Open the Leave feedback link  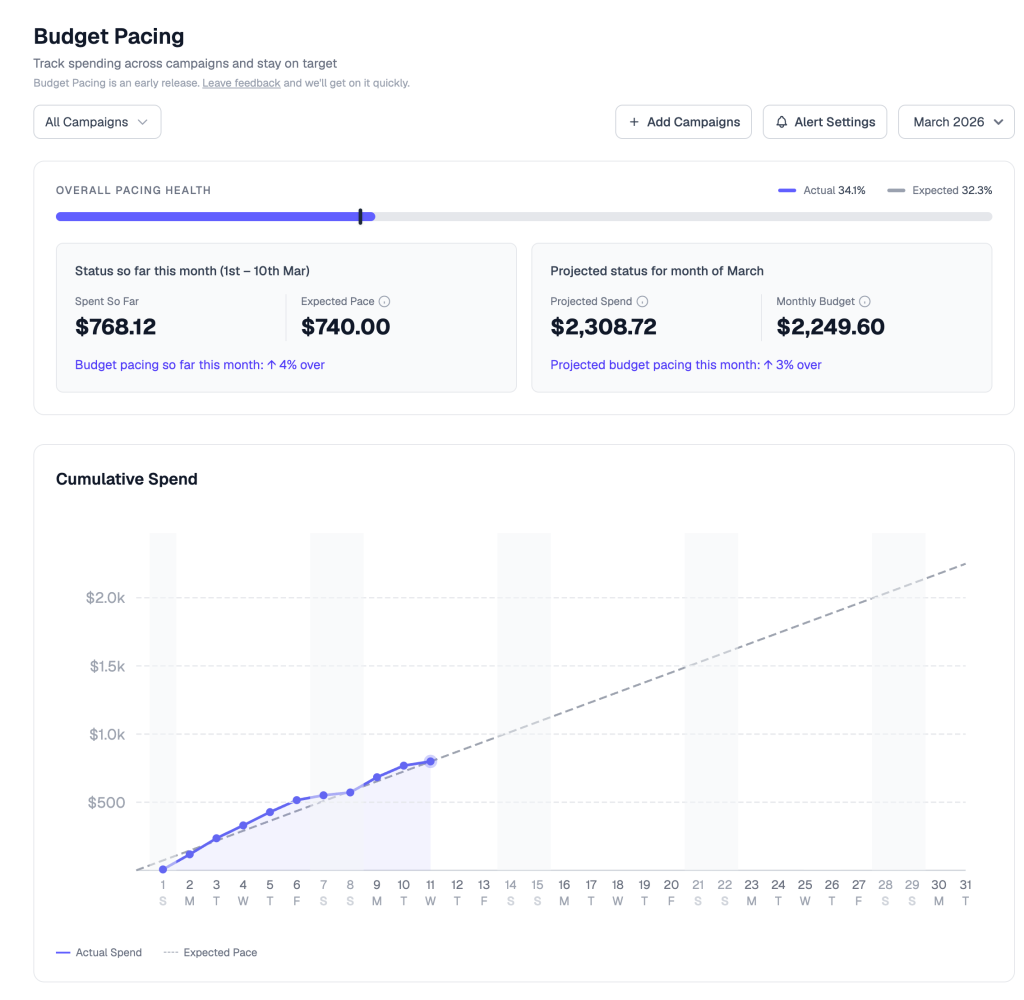[241, 83]
